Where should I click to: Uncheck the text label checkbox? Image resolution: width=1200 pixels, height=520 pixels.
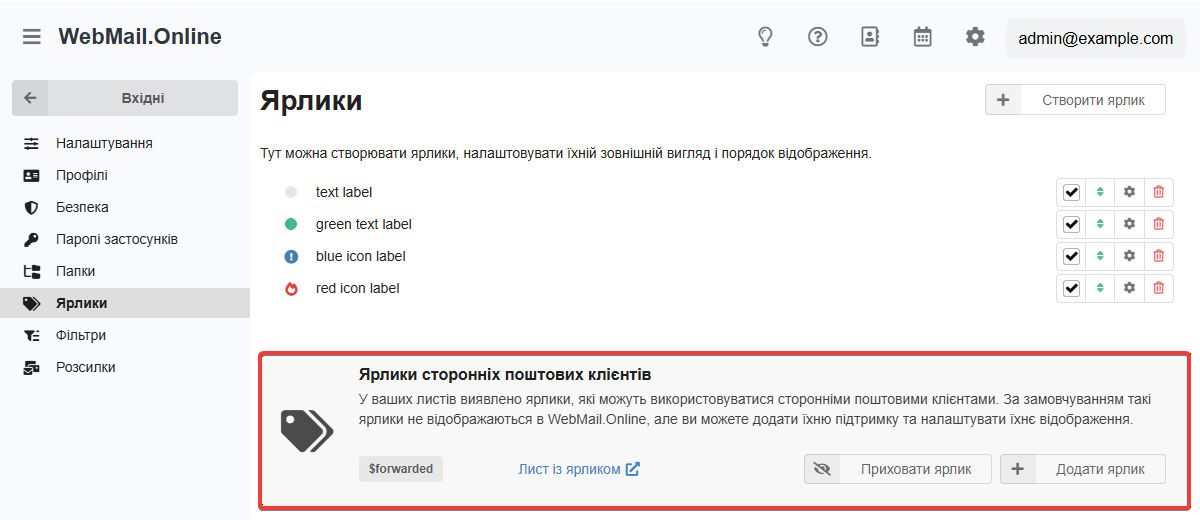(x=1072, y=192)
